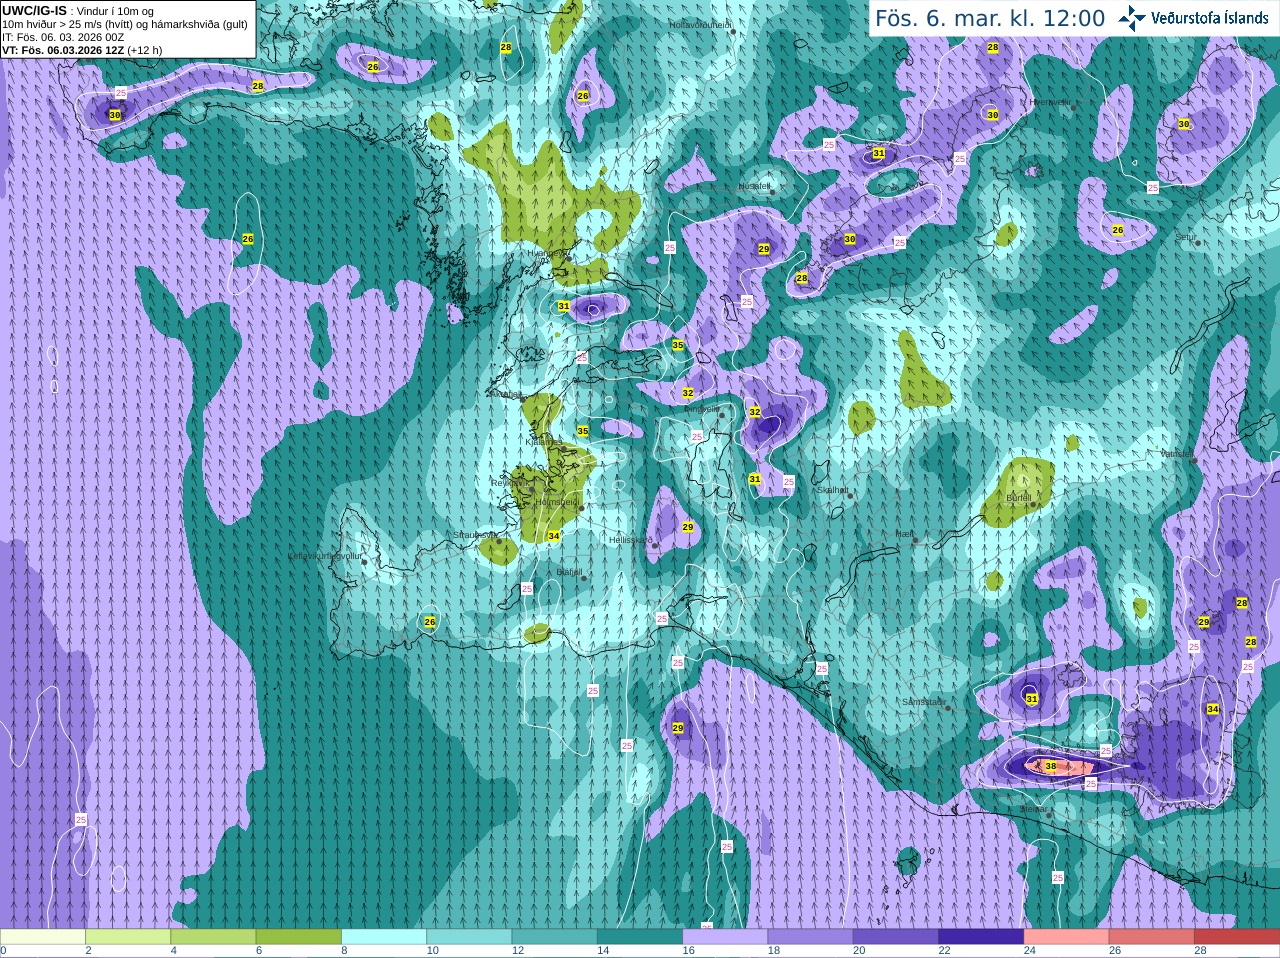Pick the bright cyan 8–10 m/s scale swatch
The width and height of the screenshot is (1280, 958).
point(384,937)
